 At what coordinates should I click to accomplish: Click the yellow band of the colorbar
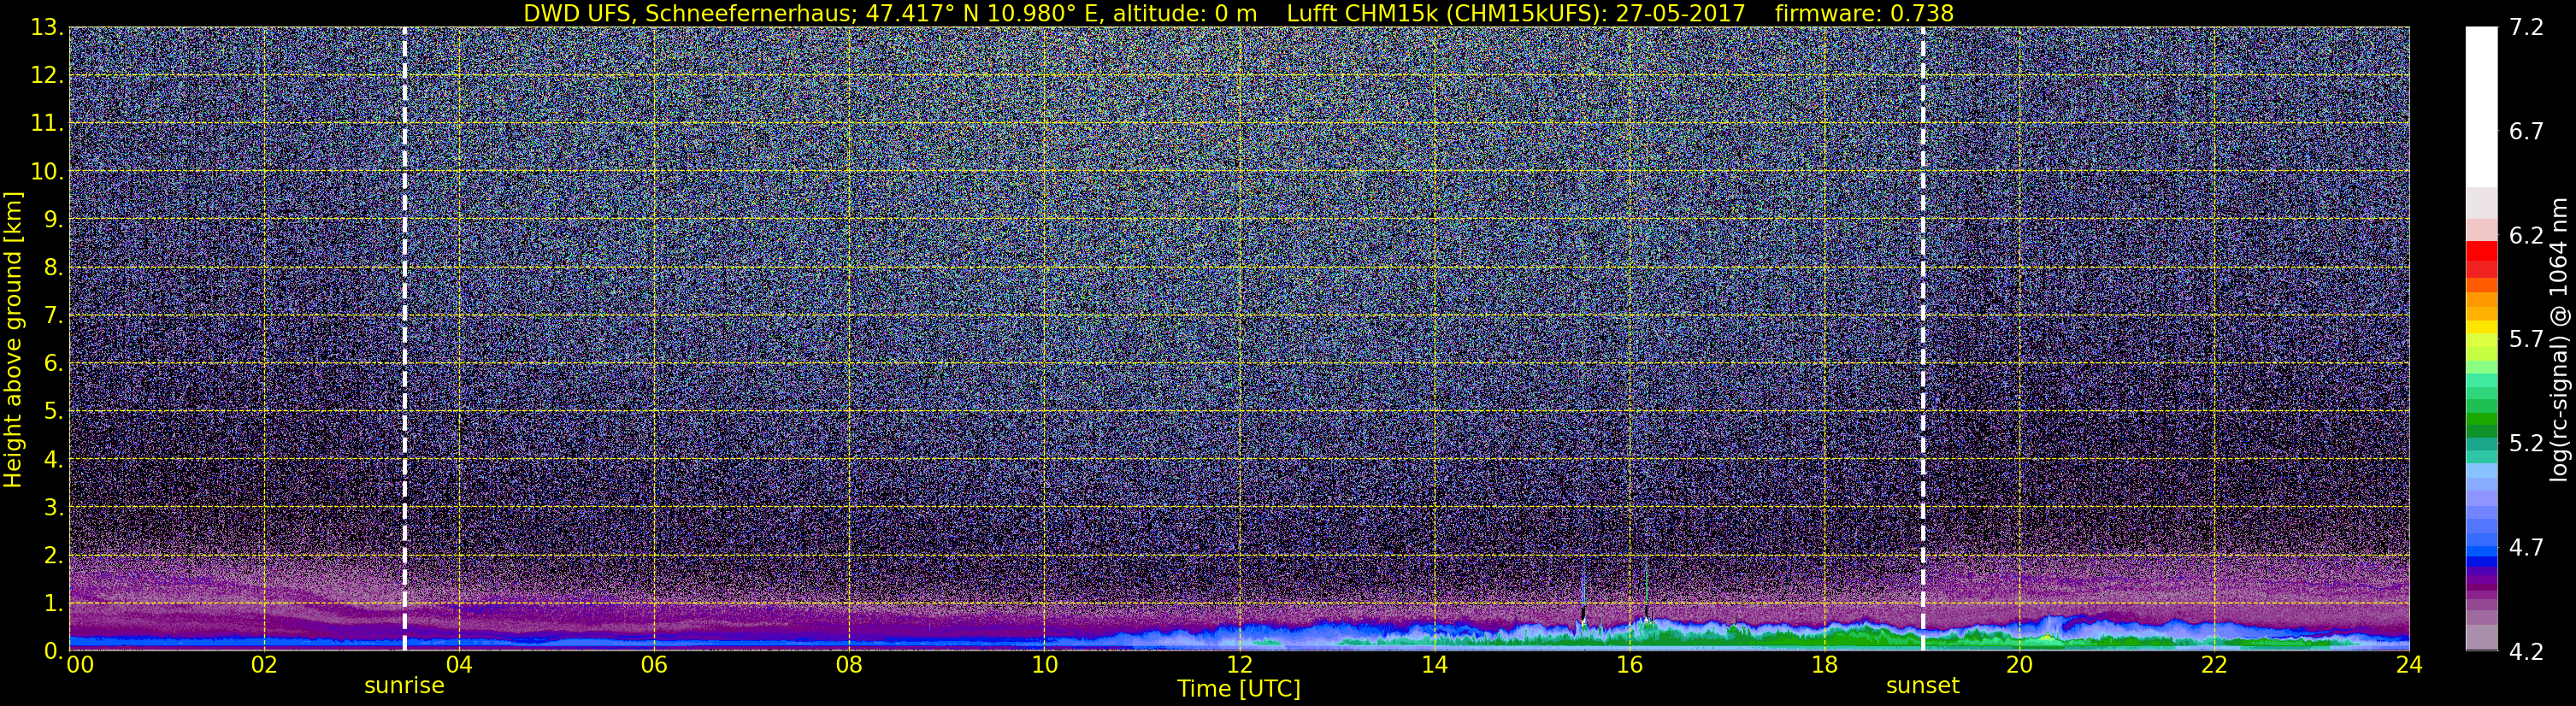[2481, 326]
